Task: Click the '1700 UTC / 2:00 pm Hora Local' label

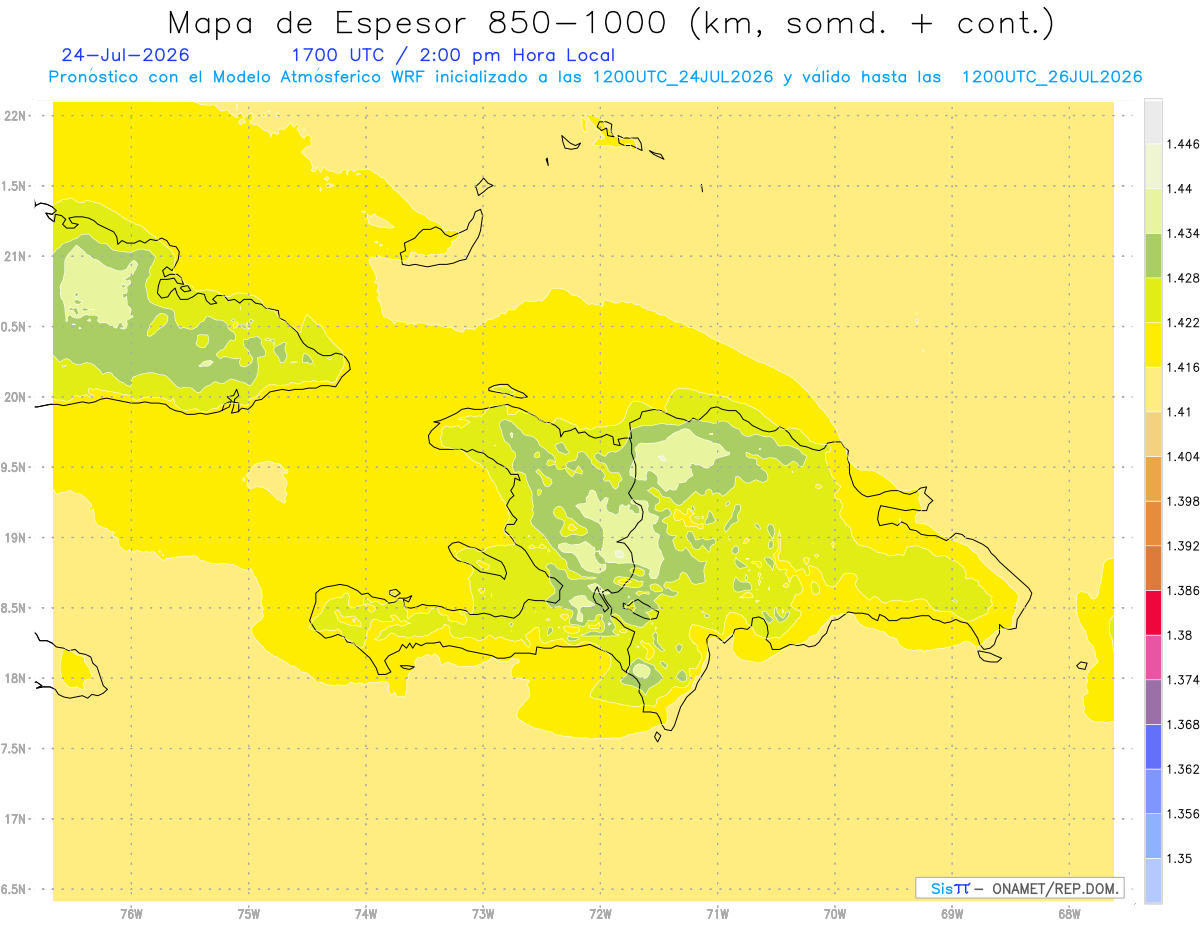Action: tap(453, 56)
